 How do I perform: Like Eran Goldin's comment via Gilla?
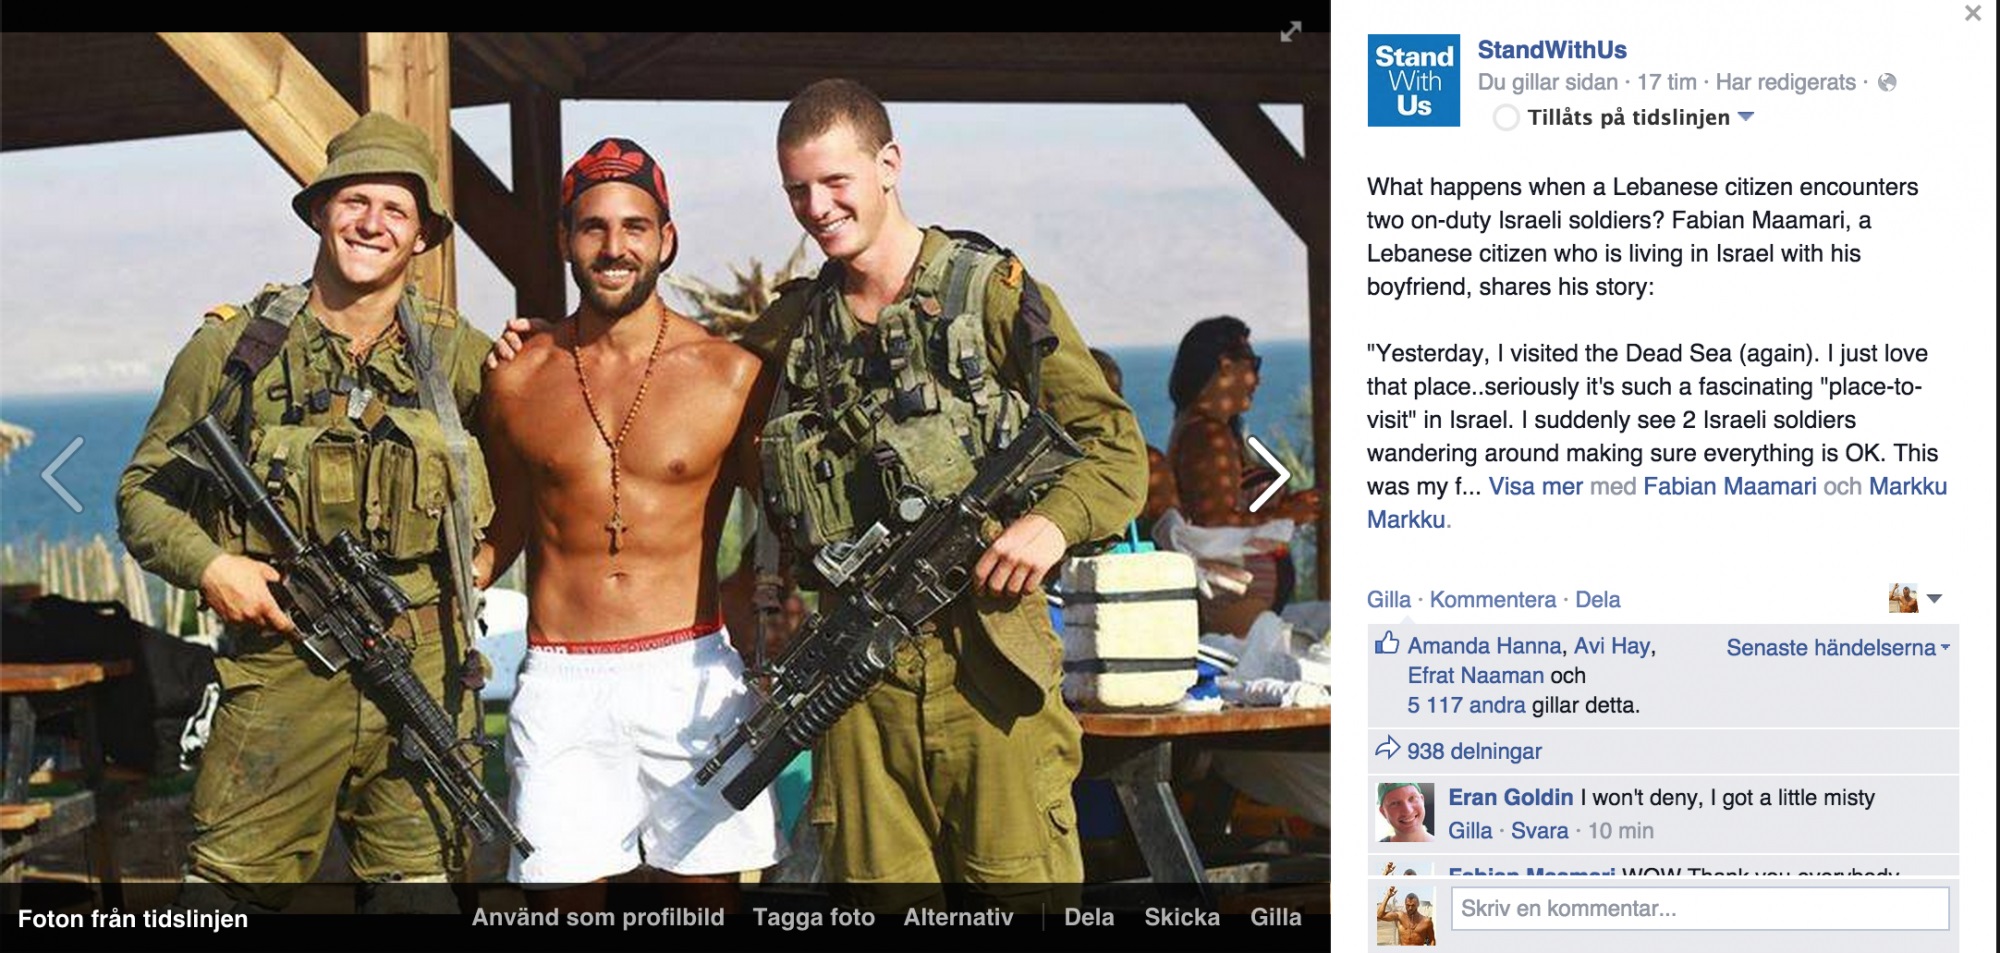[x=1470, y=831]
